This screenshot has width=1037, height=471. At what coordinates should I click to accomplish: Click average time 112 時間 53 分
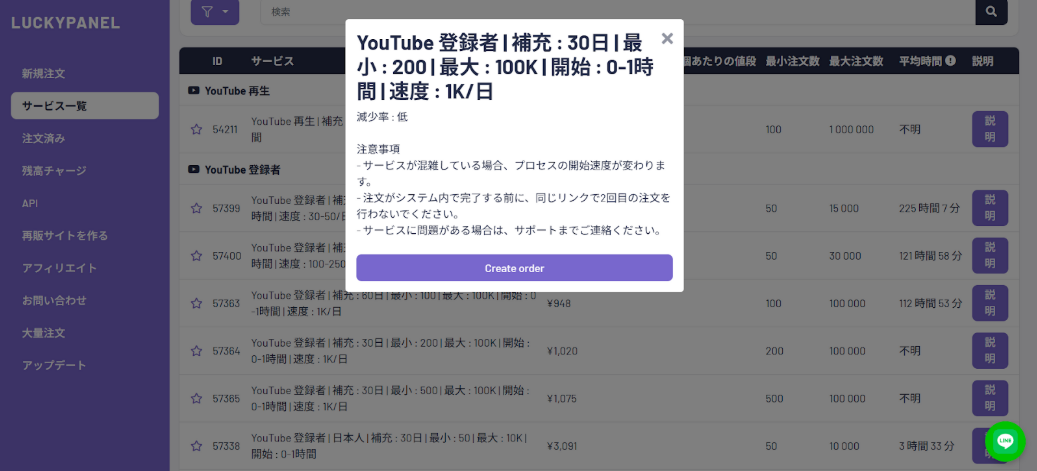pos(930,303)
